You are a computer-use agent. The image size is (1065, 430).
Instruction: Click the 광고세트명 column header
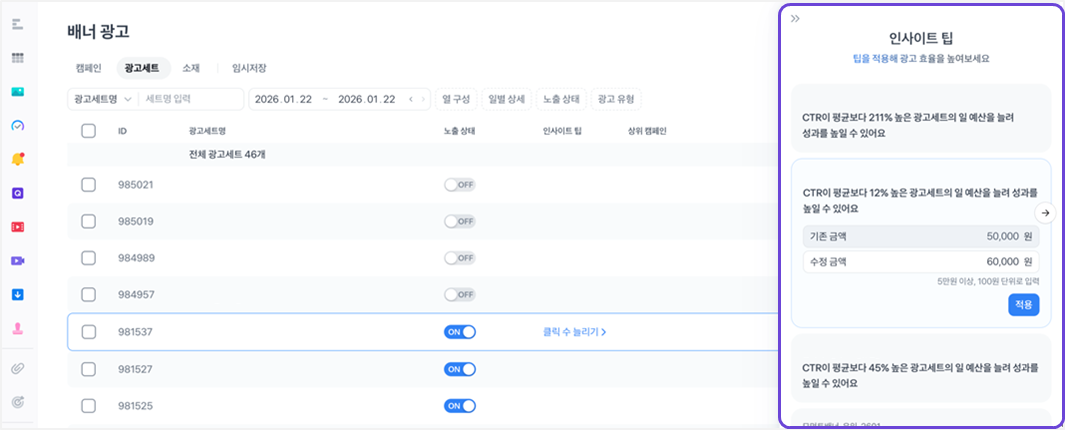(207, 130)
